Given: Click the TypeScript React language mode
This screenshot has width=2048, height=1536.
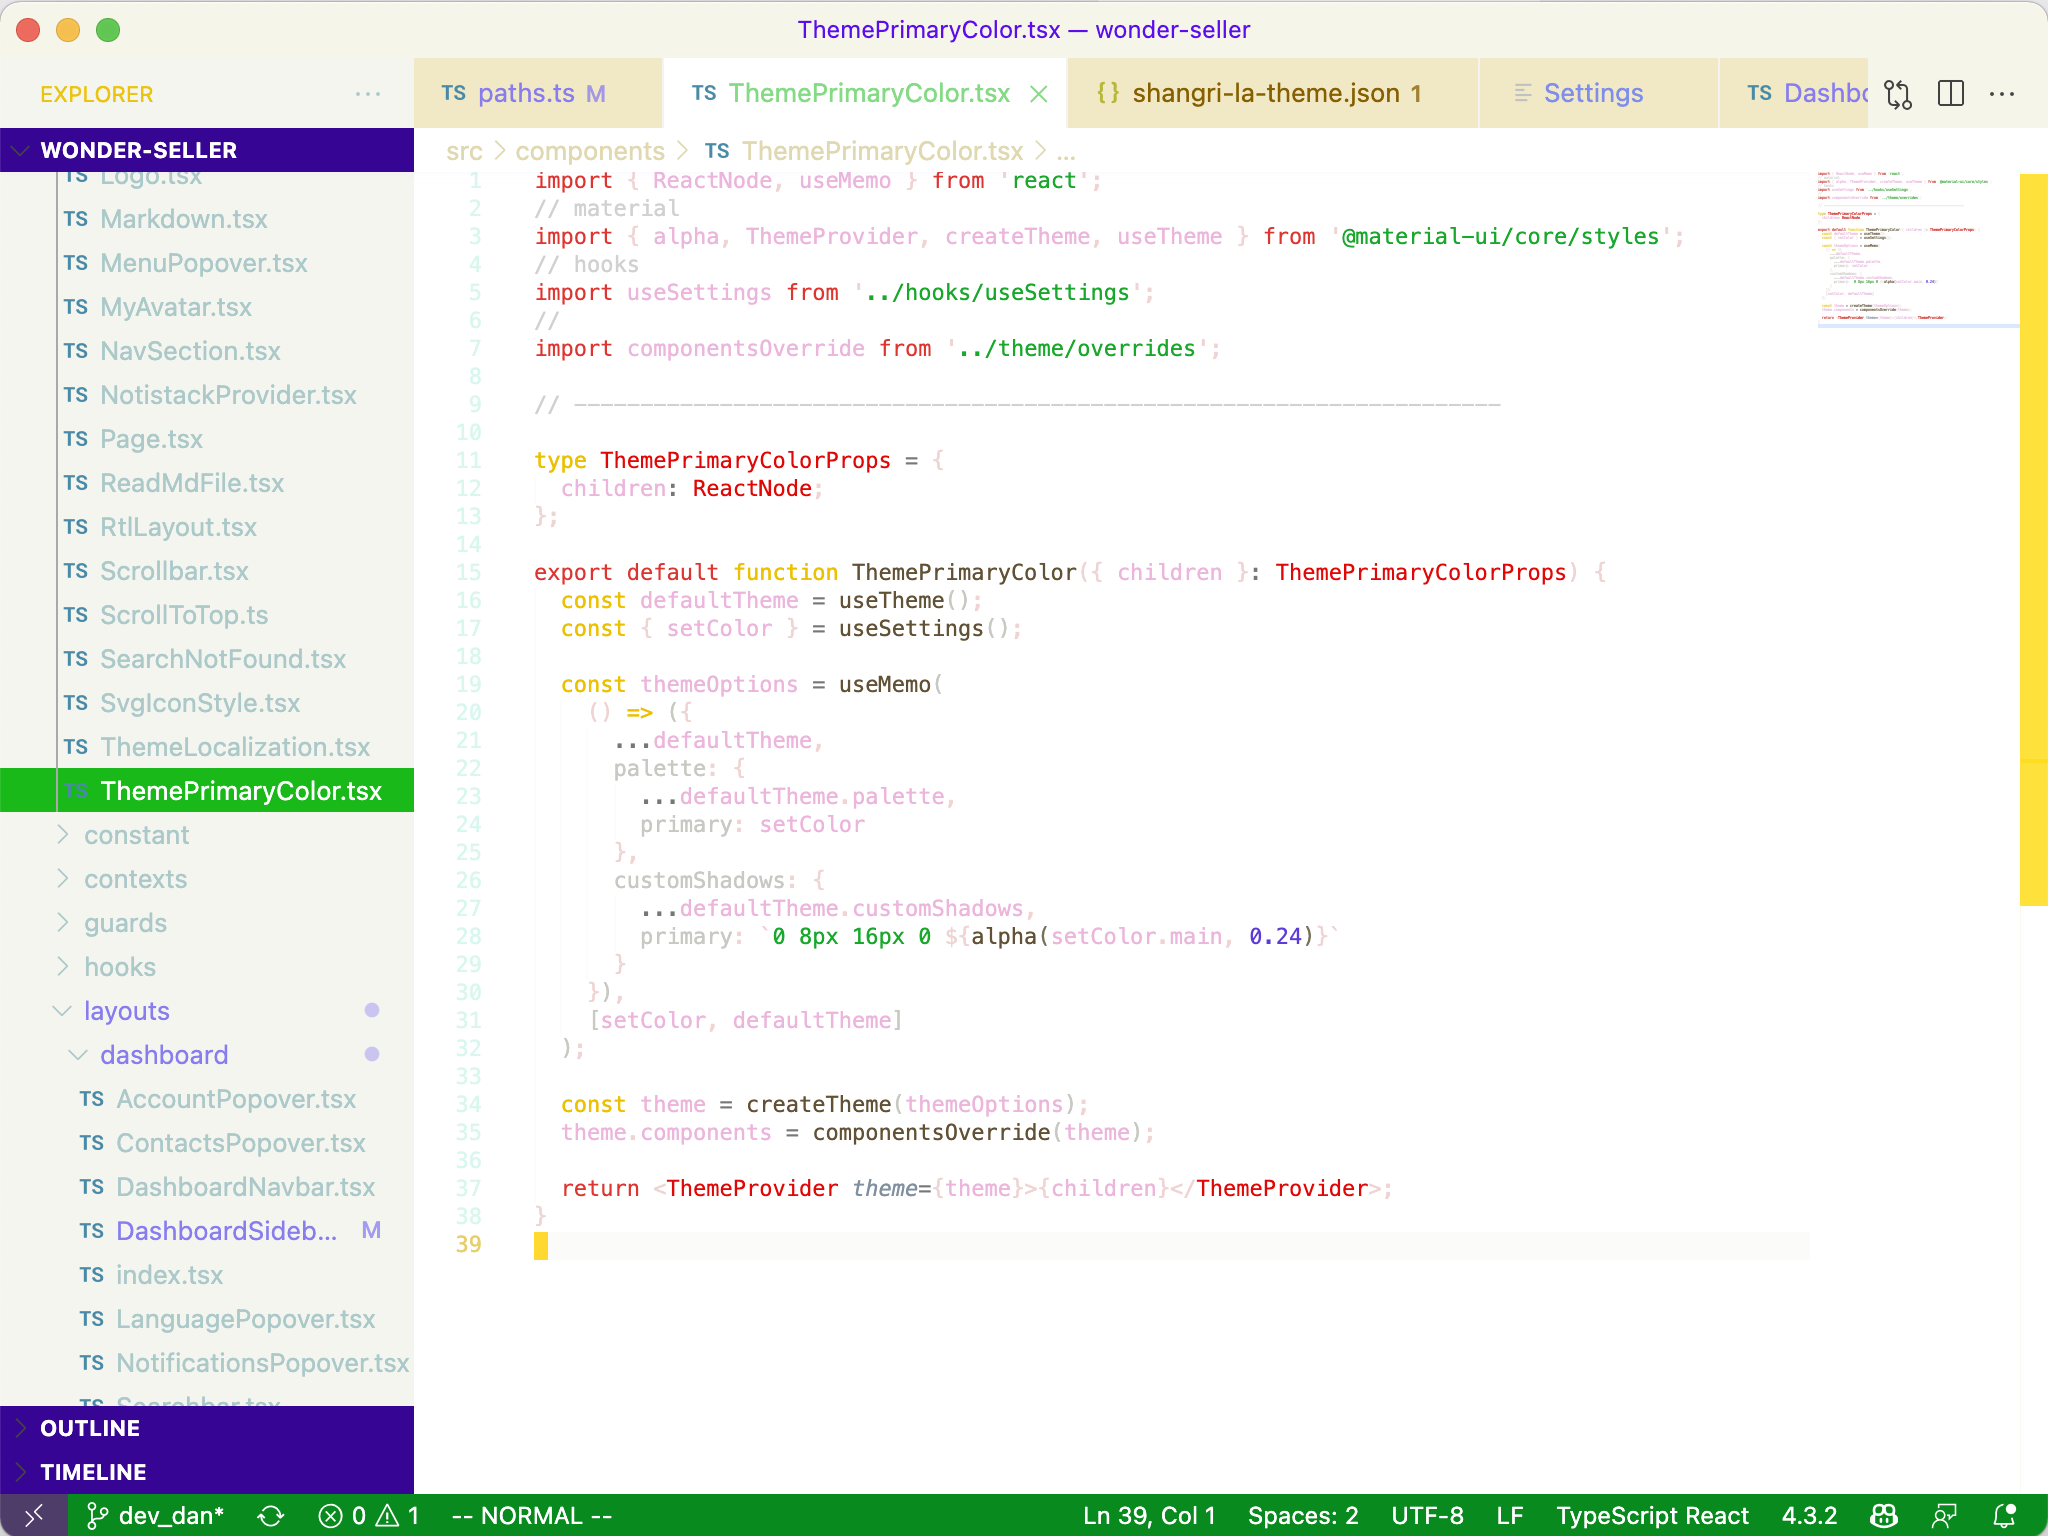Looking at the screenshot, I should pyautogui.click(x=1652, y=1516).
